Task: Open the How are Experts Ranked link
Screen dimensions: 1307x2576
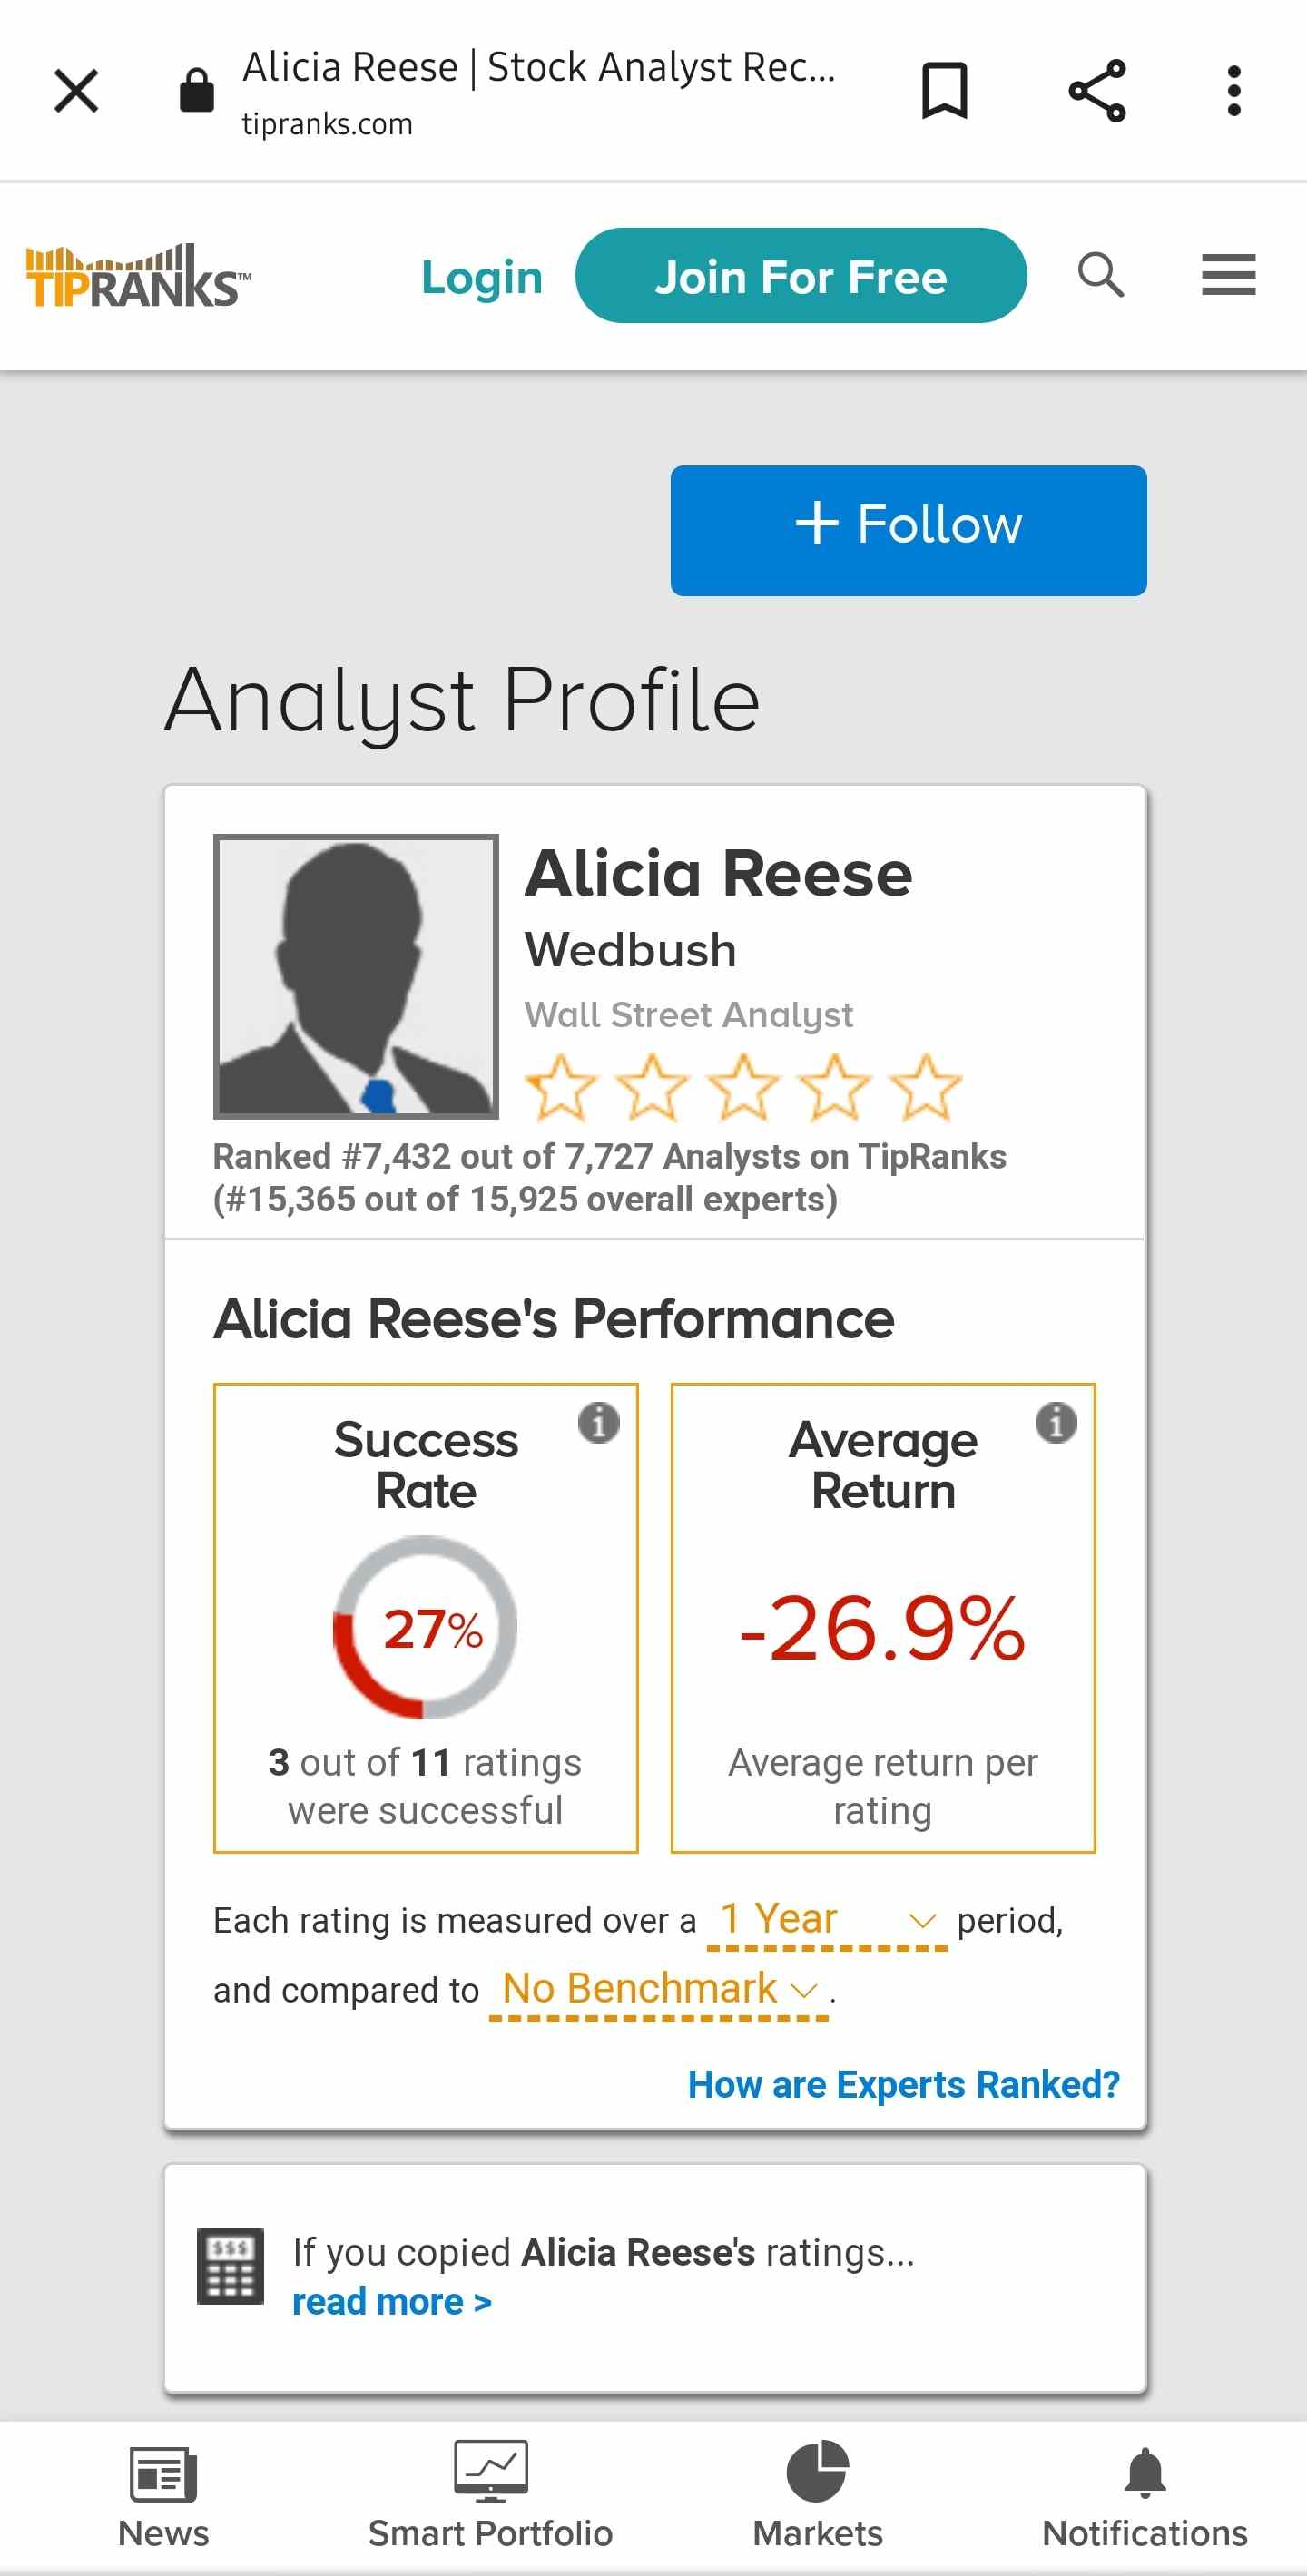Action: [x=902, y=2085]
